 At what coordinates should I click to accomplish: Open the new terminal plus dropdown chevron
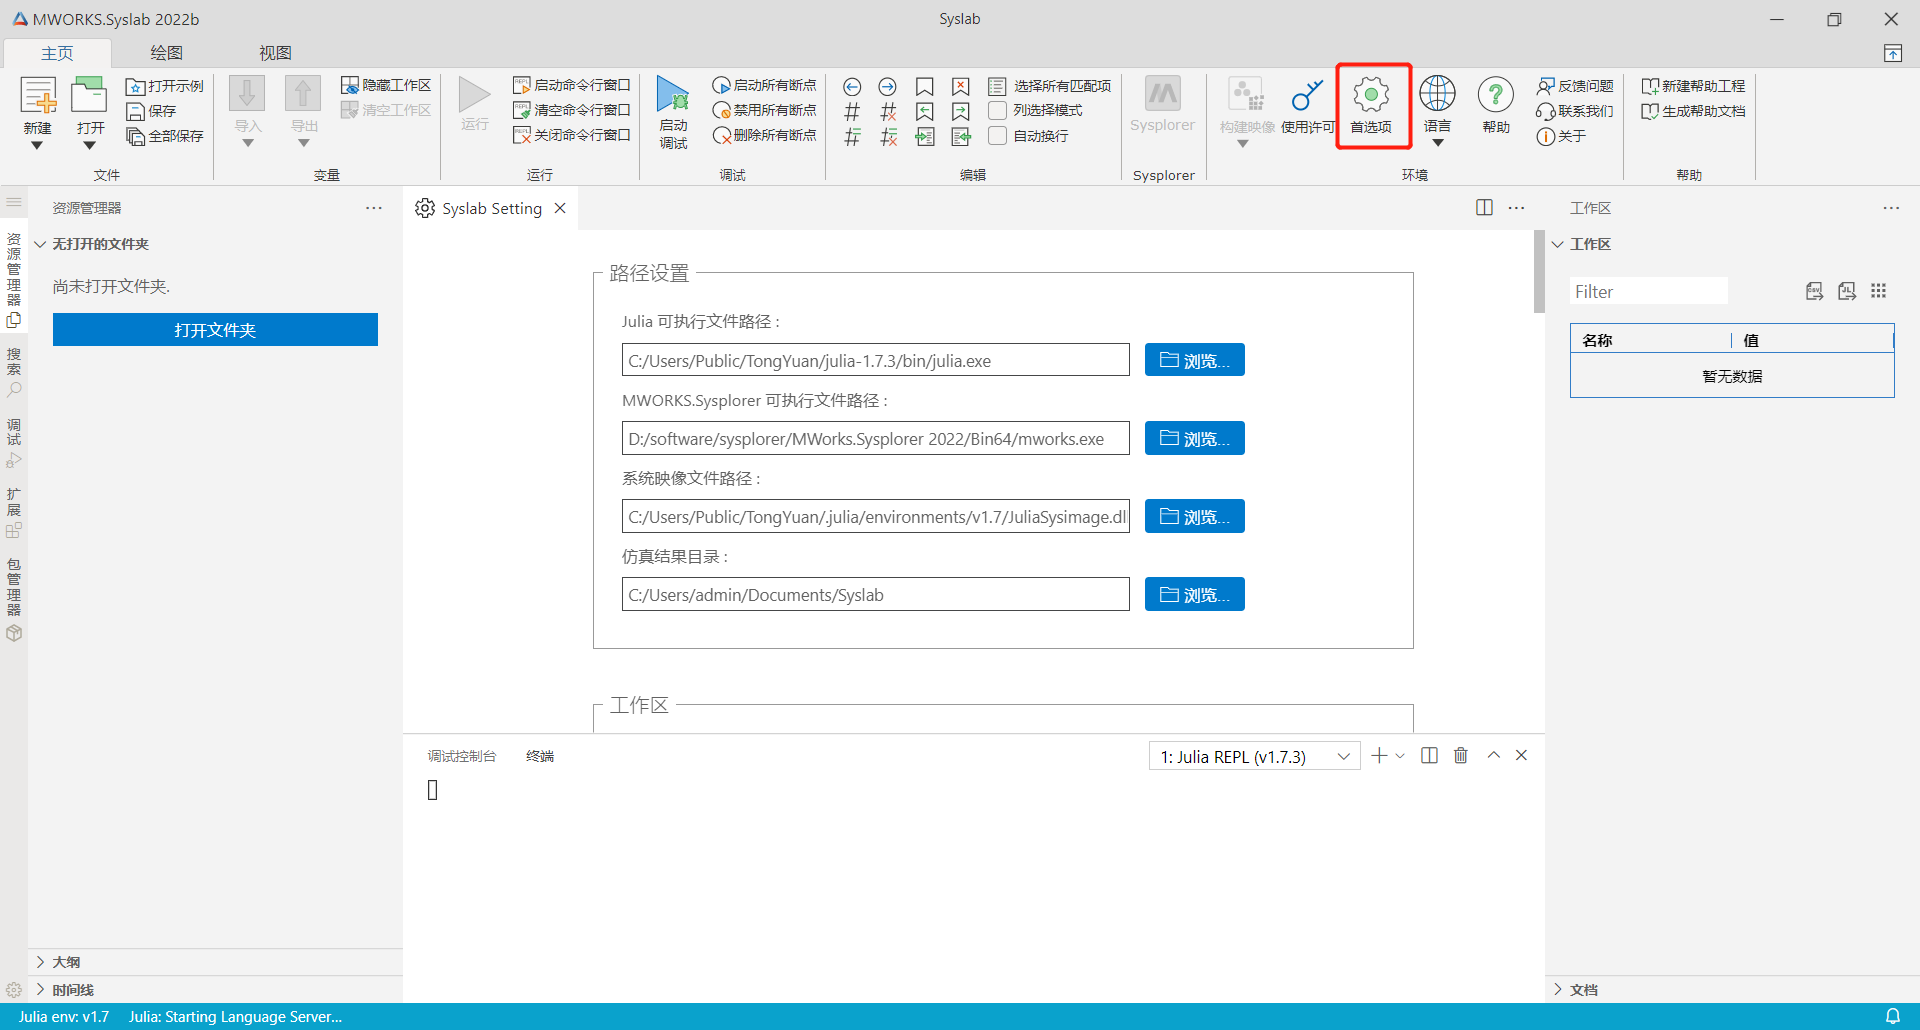(x=1400, y=756)
